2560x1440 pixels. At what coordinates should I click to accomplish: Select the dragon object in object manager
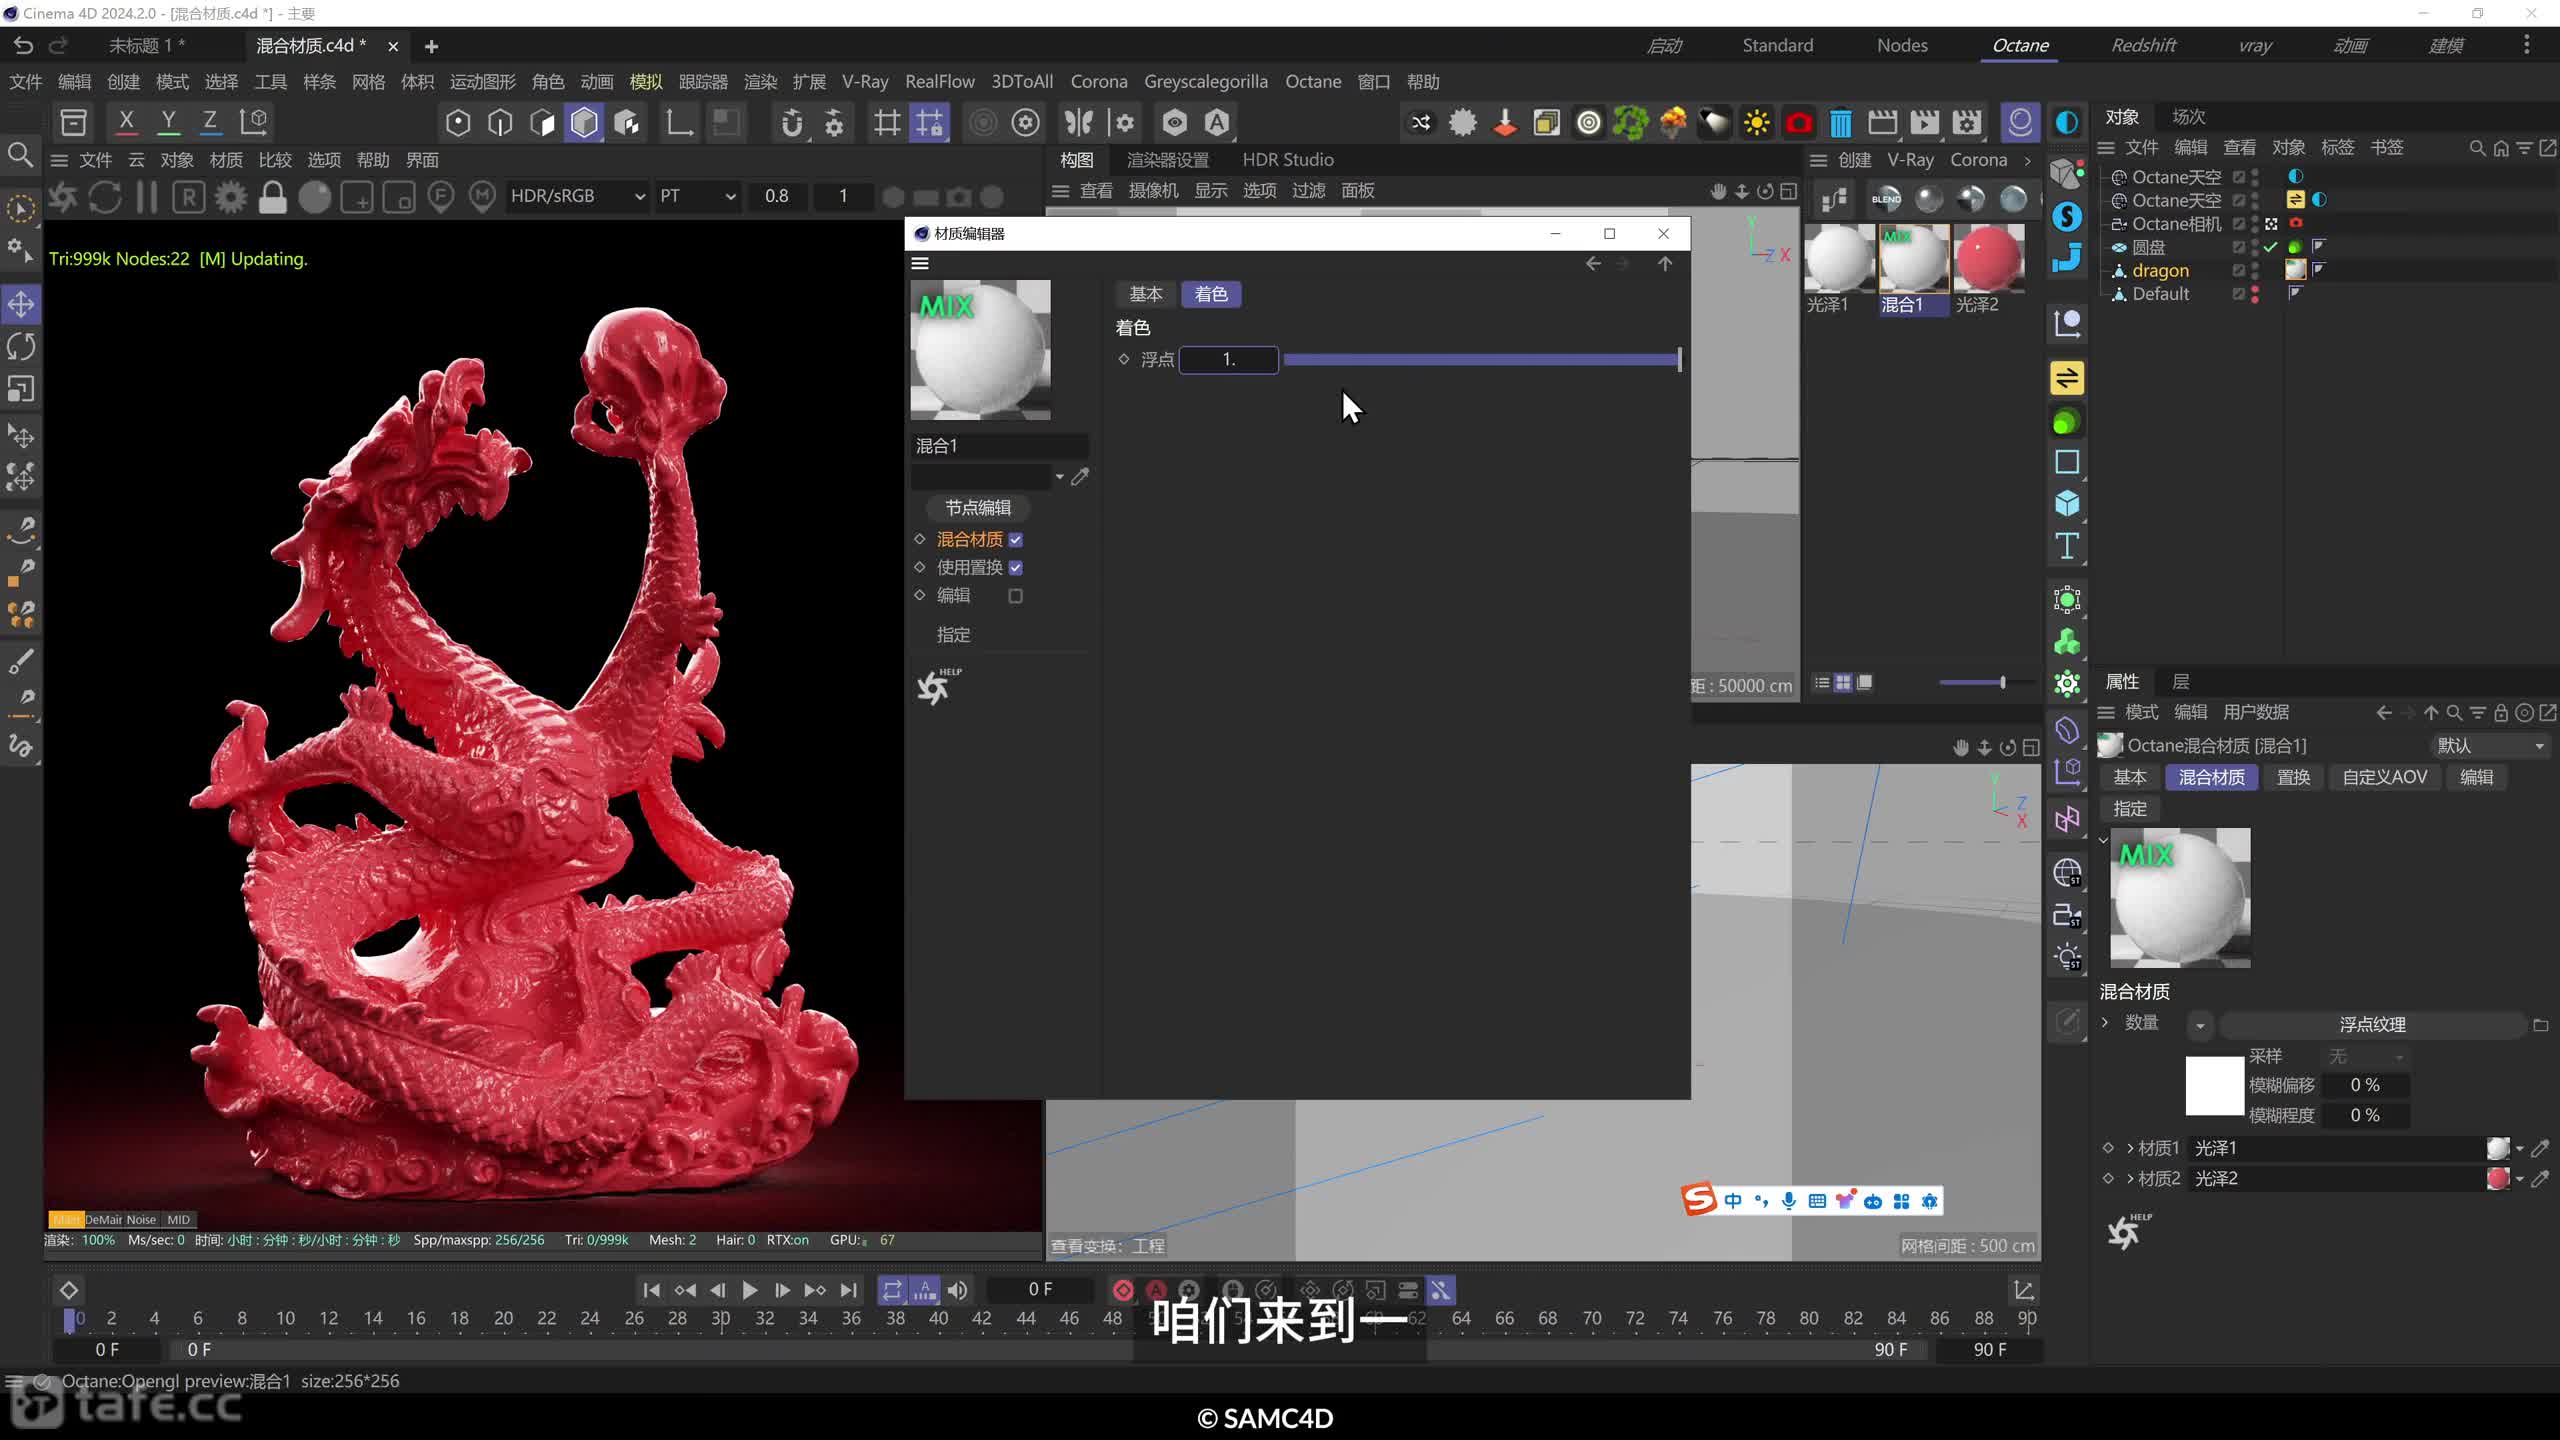click(2160, 270)
